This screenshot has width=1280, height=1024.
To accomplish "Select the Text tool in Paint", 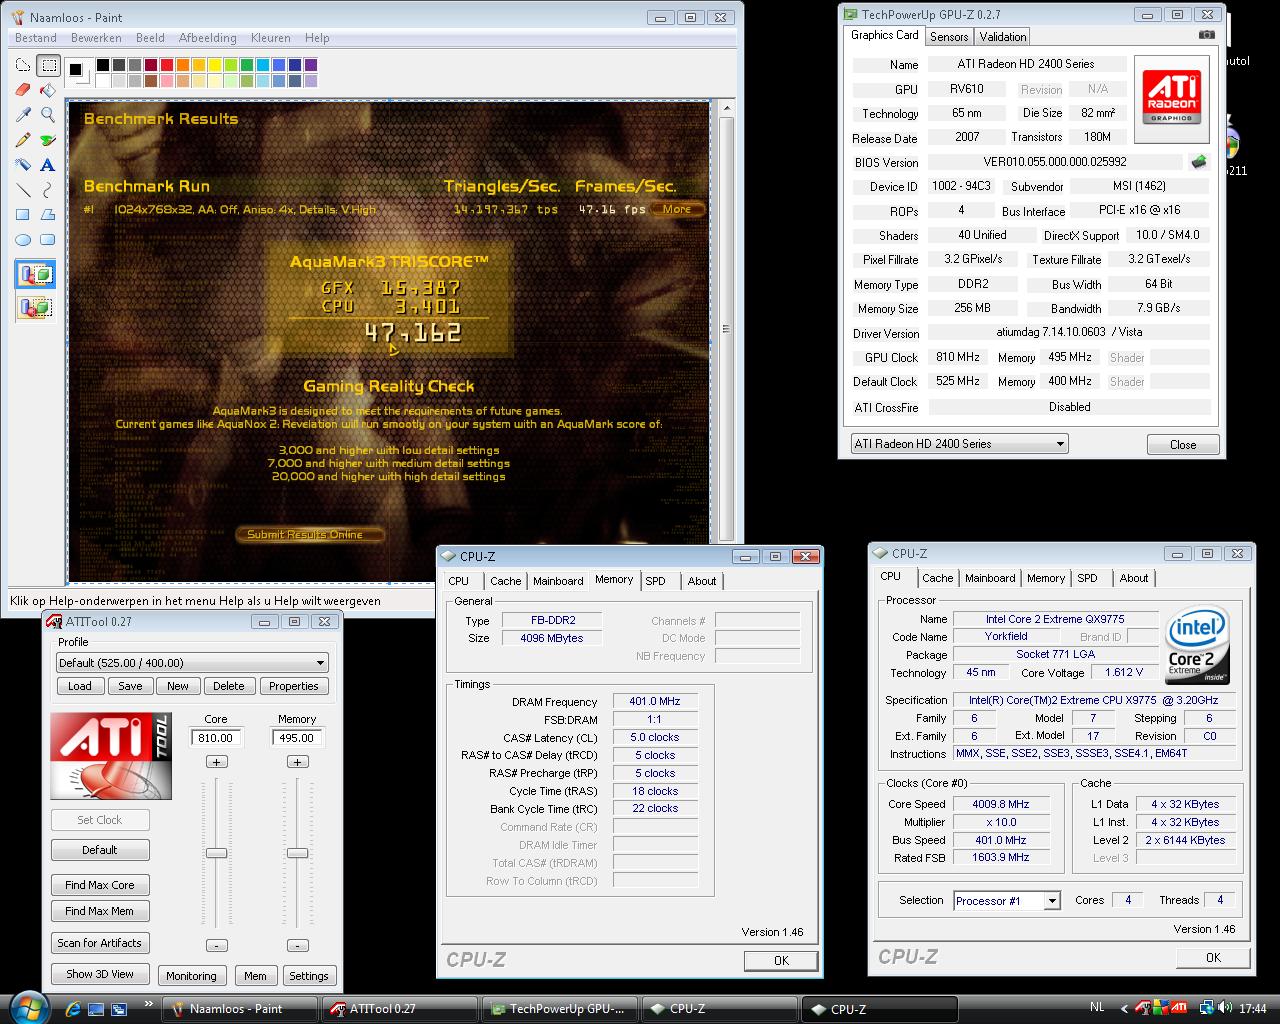I will tap(47, 165).
